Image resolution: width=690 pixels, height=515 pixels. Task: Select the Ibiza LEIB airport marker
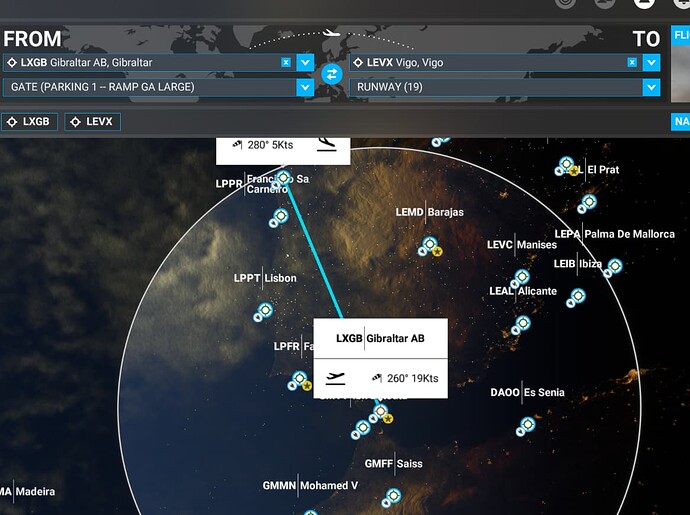tap(578, 296)
